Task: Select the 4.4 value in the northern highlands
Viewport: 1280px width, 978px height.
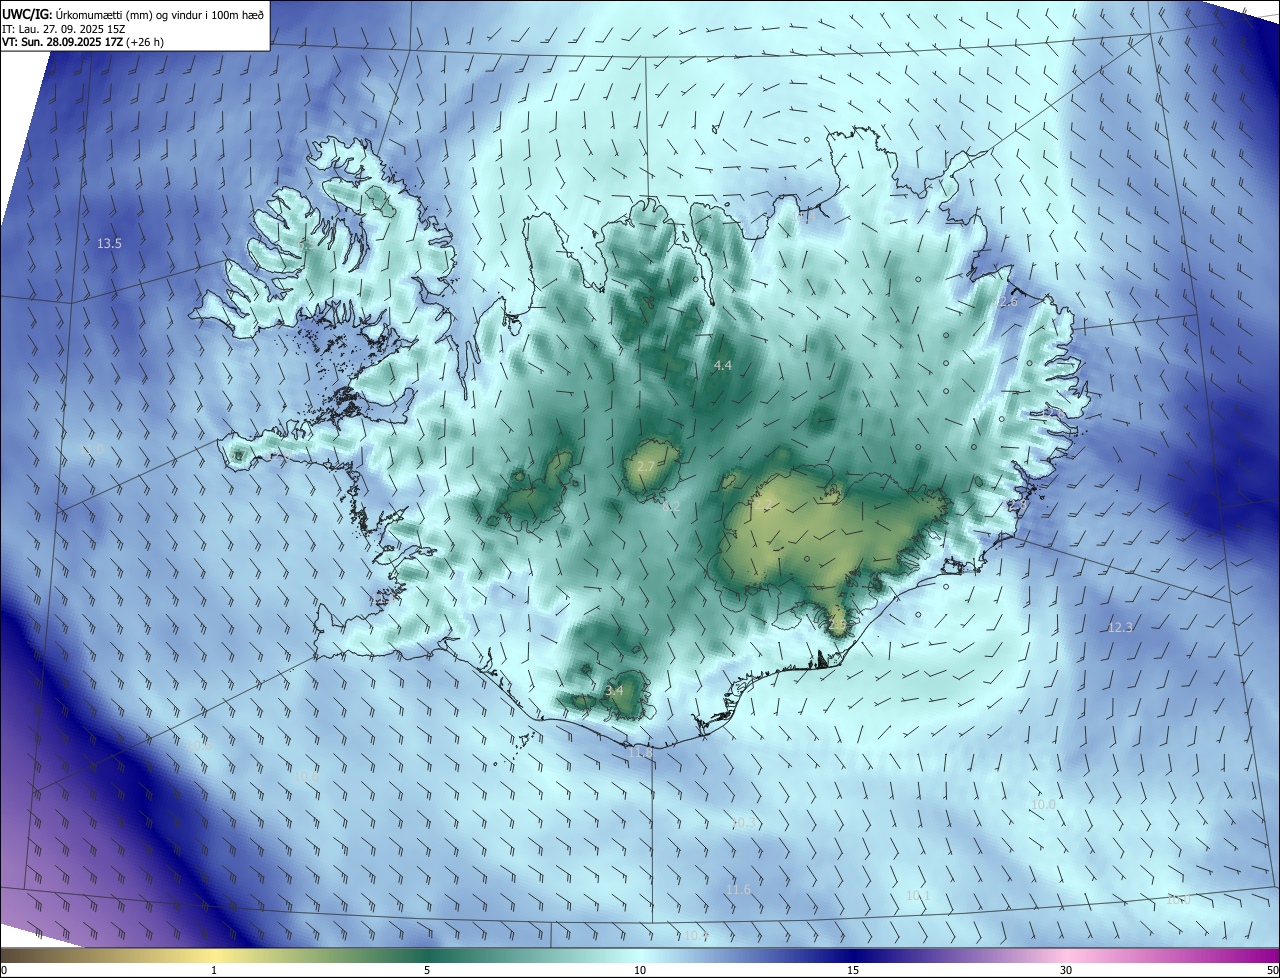Action: pyautogui.click(x=722, y=366)
